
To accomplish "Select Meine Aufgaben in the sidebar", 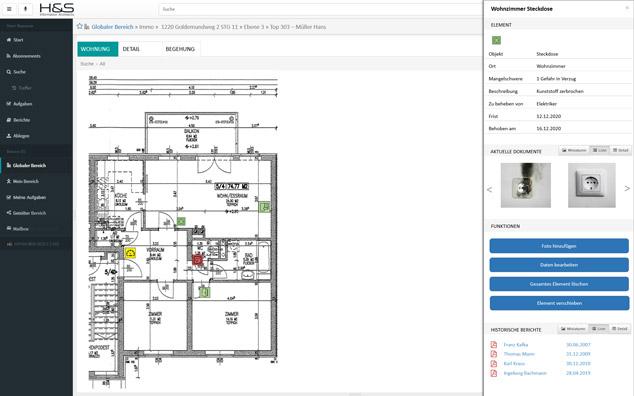I will point(26,197).
